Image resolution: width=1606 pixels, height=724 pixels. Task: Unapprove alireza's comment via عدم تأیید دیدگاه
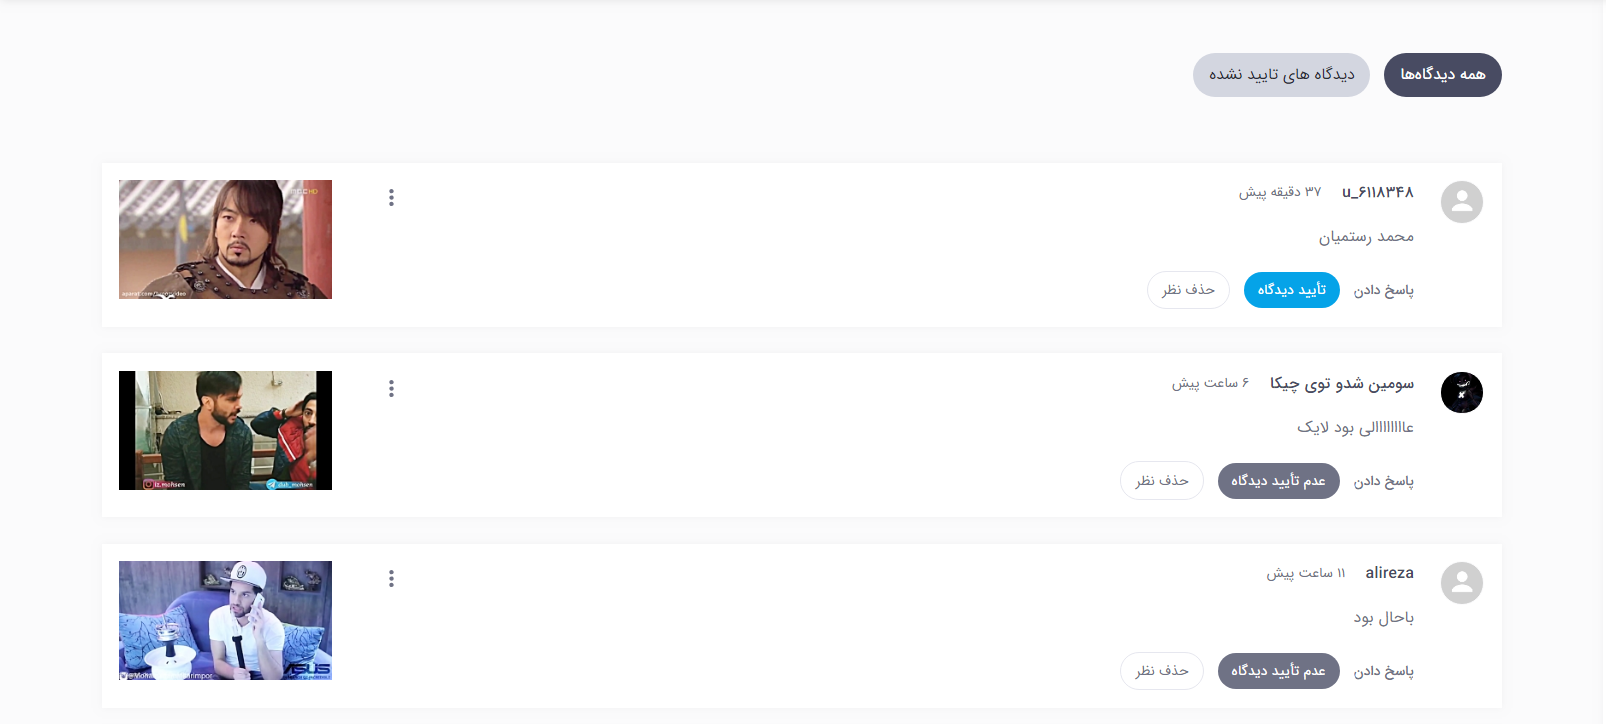click(x=1278, y=671)
